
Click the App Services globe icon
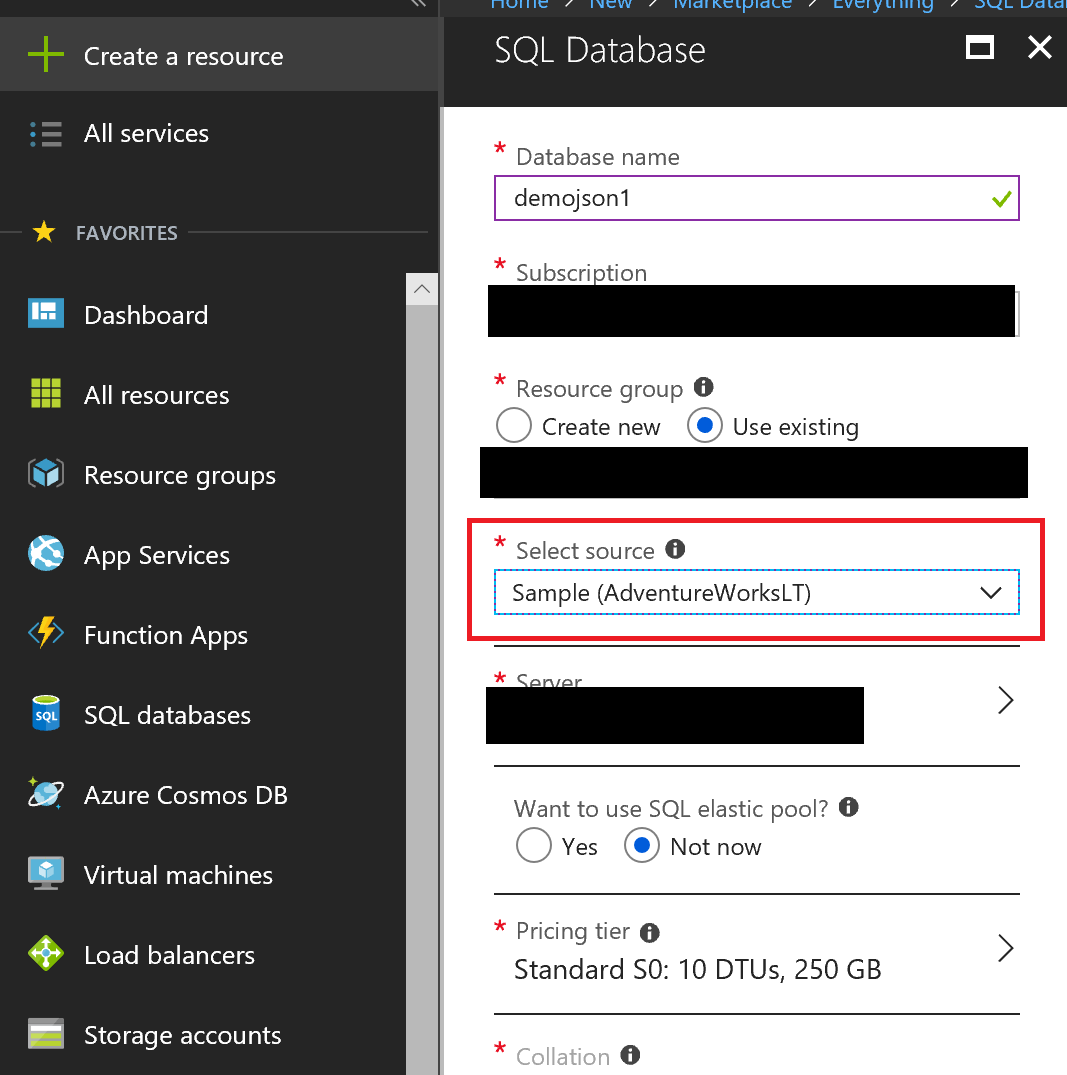pos(46,553)
